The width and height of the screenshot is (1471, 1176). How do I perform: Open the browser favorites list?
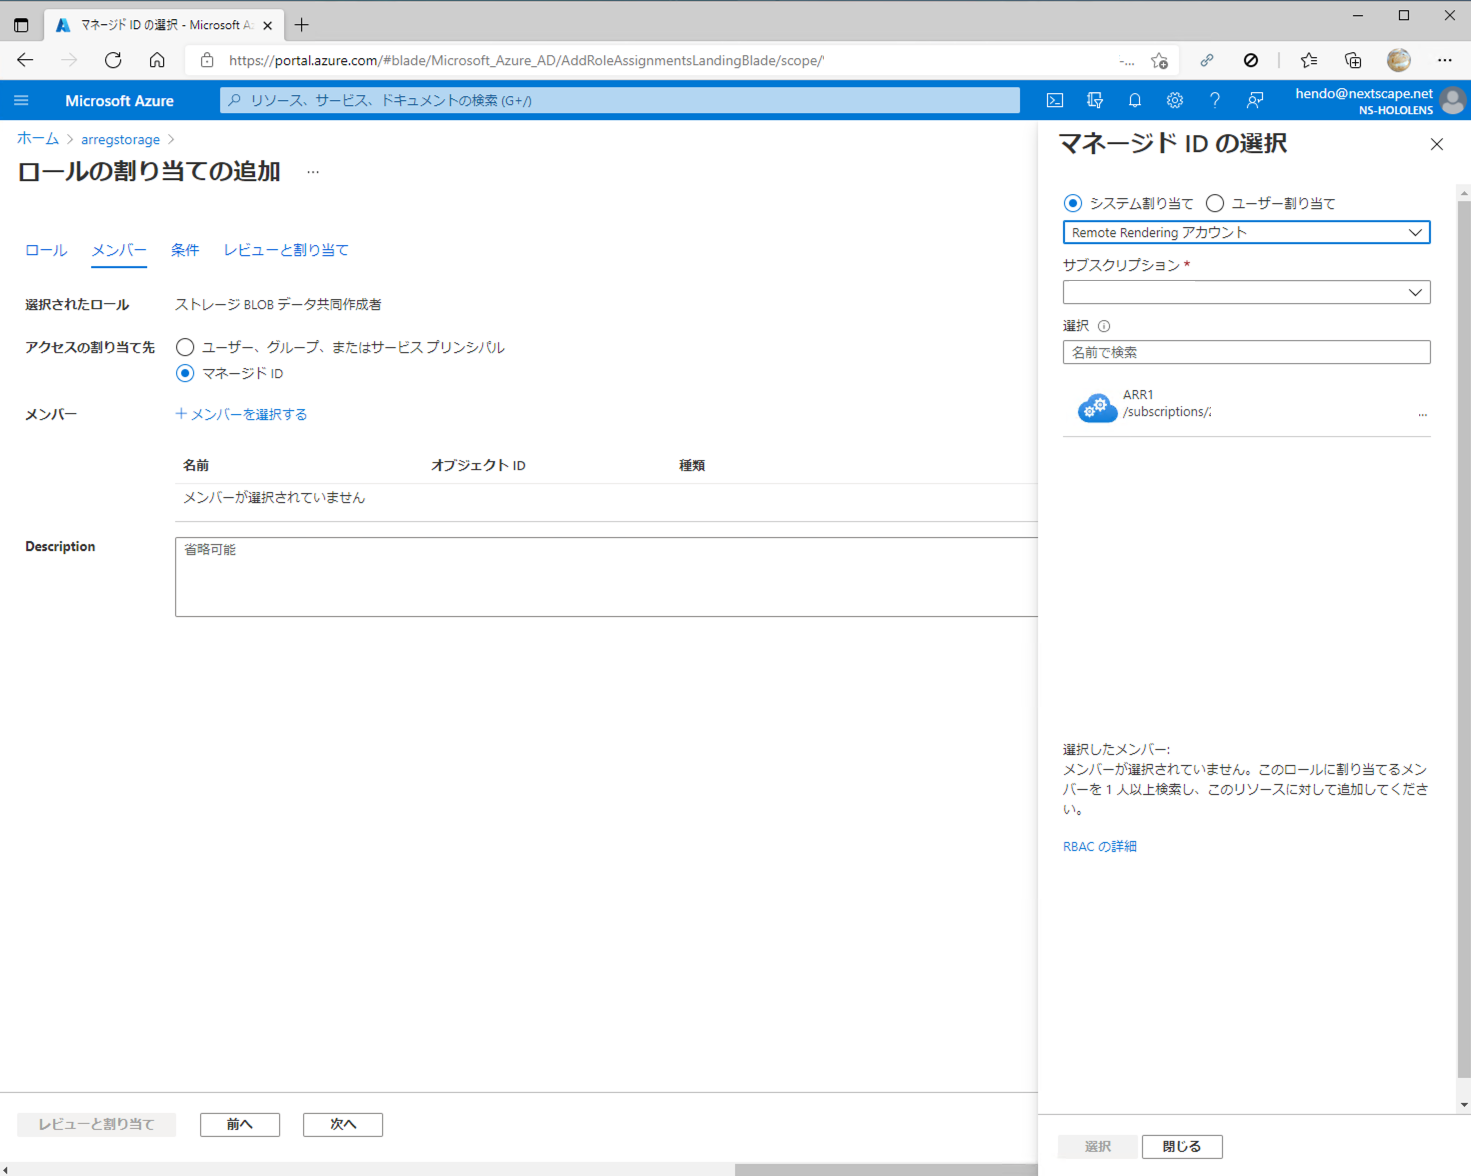pyautogui.click(x=1309, y=60)
